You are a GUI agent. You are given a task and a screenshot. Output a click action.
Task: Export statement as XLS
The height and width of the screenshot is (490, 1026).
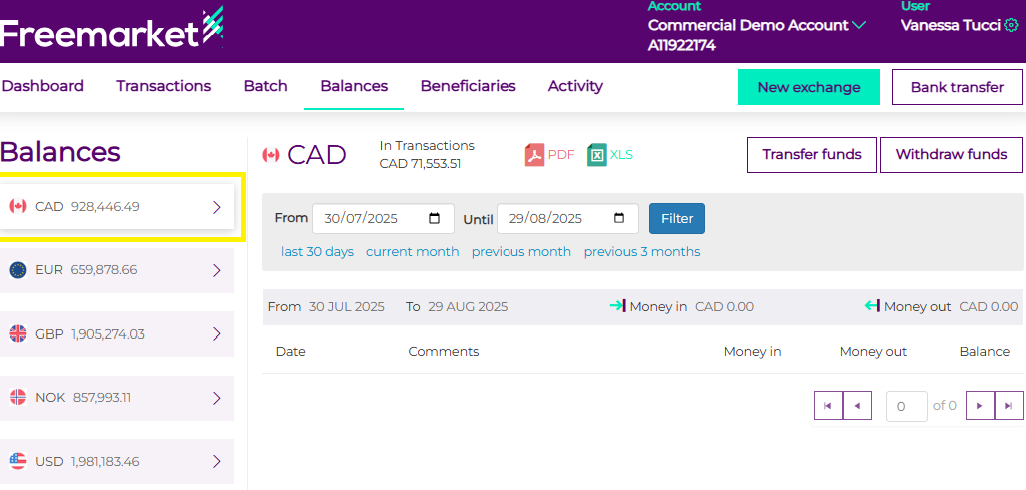pyautogui.click(x=610, y=155)
